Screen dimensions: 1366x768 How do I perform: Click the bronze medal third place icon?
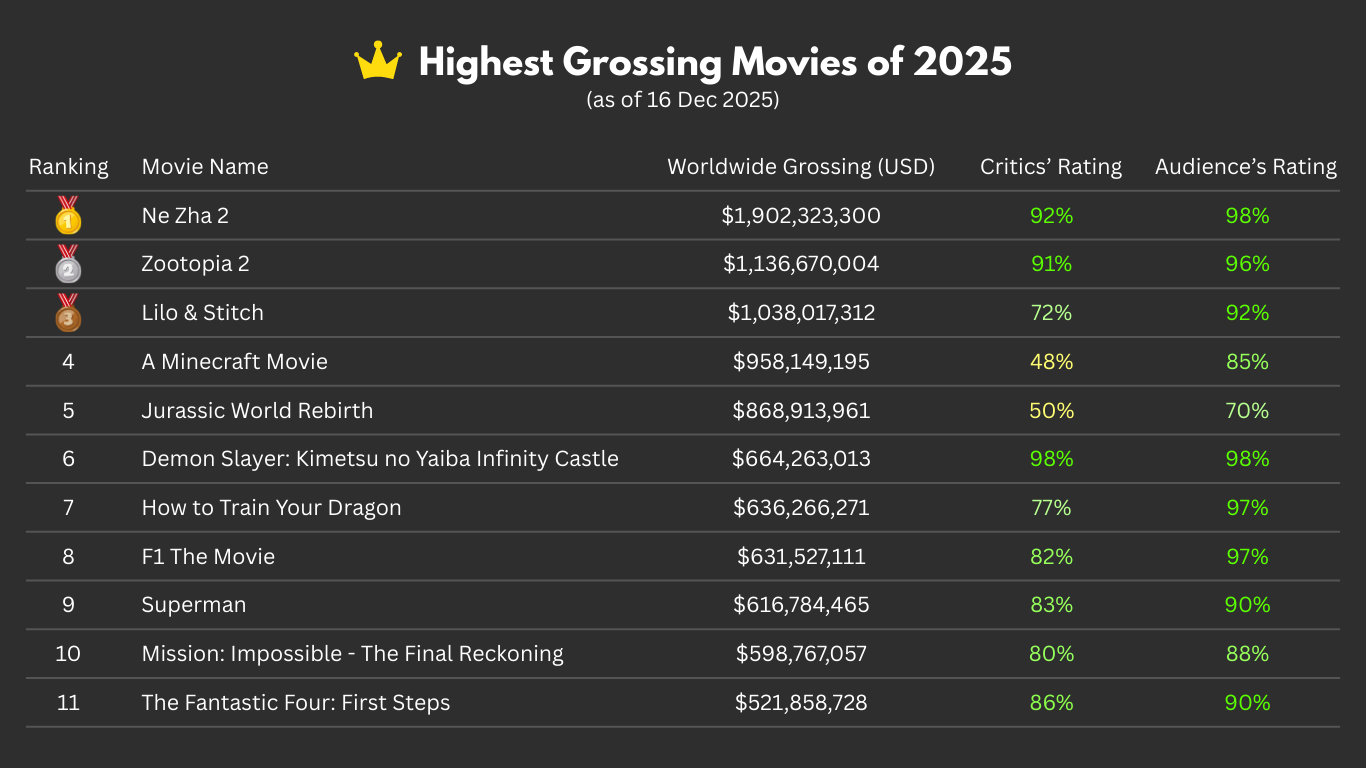click(68, 313)
